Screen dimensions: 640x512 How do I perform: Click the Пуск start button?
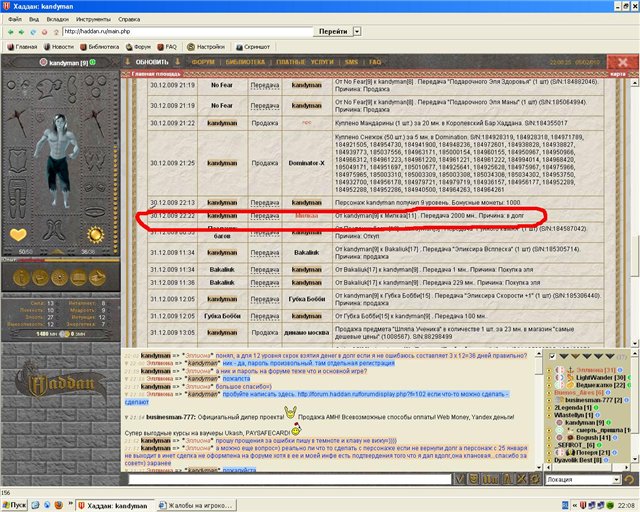20,504
